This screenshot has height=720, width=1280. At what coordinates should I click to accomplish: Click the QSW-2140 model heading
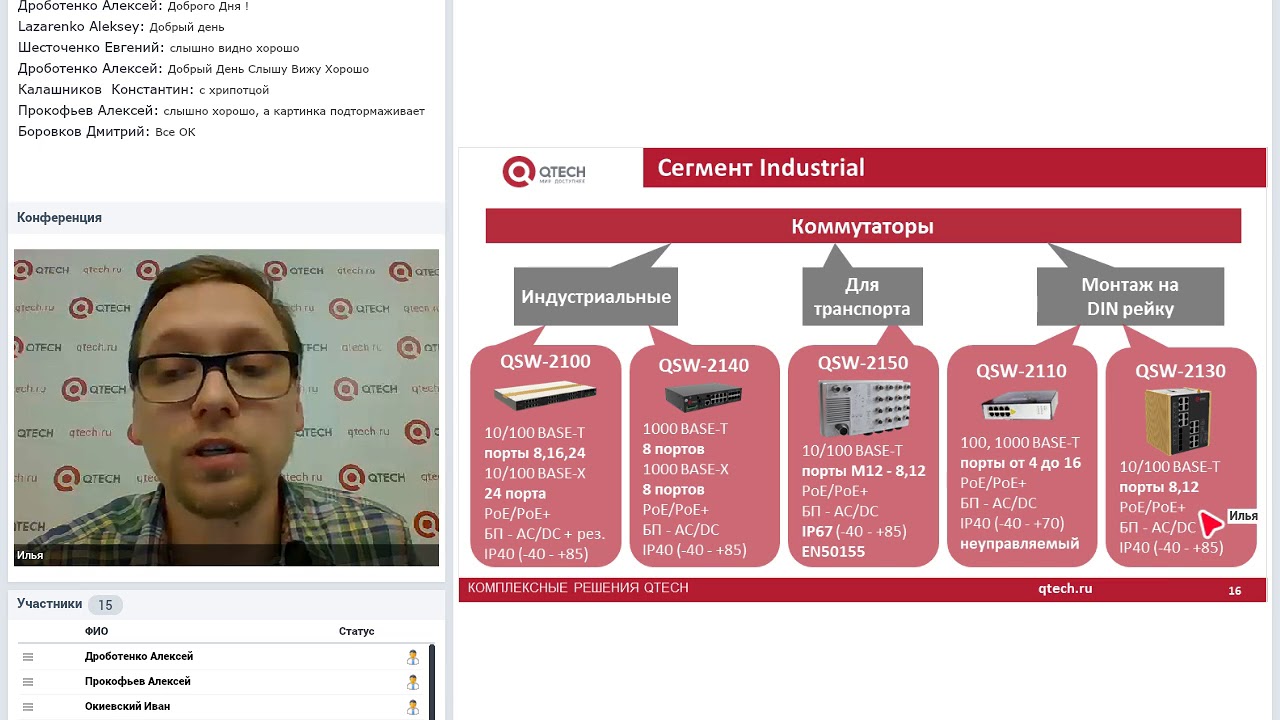pyautogui.click(x=704, y=366)
